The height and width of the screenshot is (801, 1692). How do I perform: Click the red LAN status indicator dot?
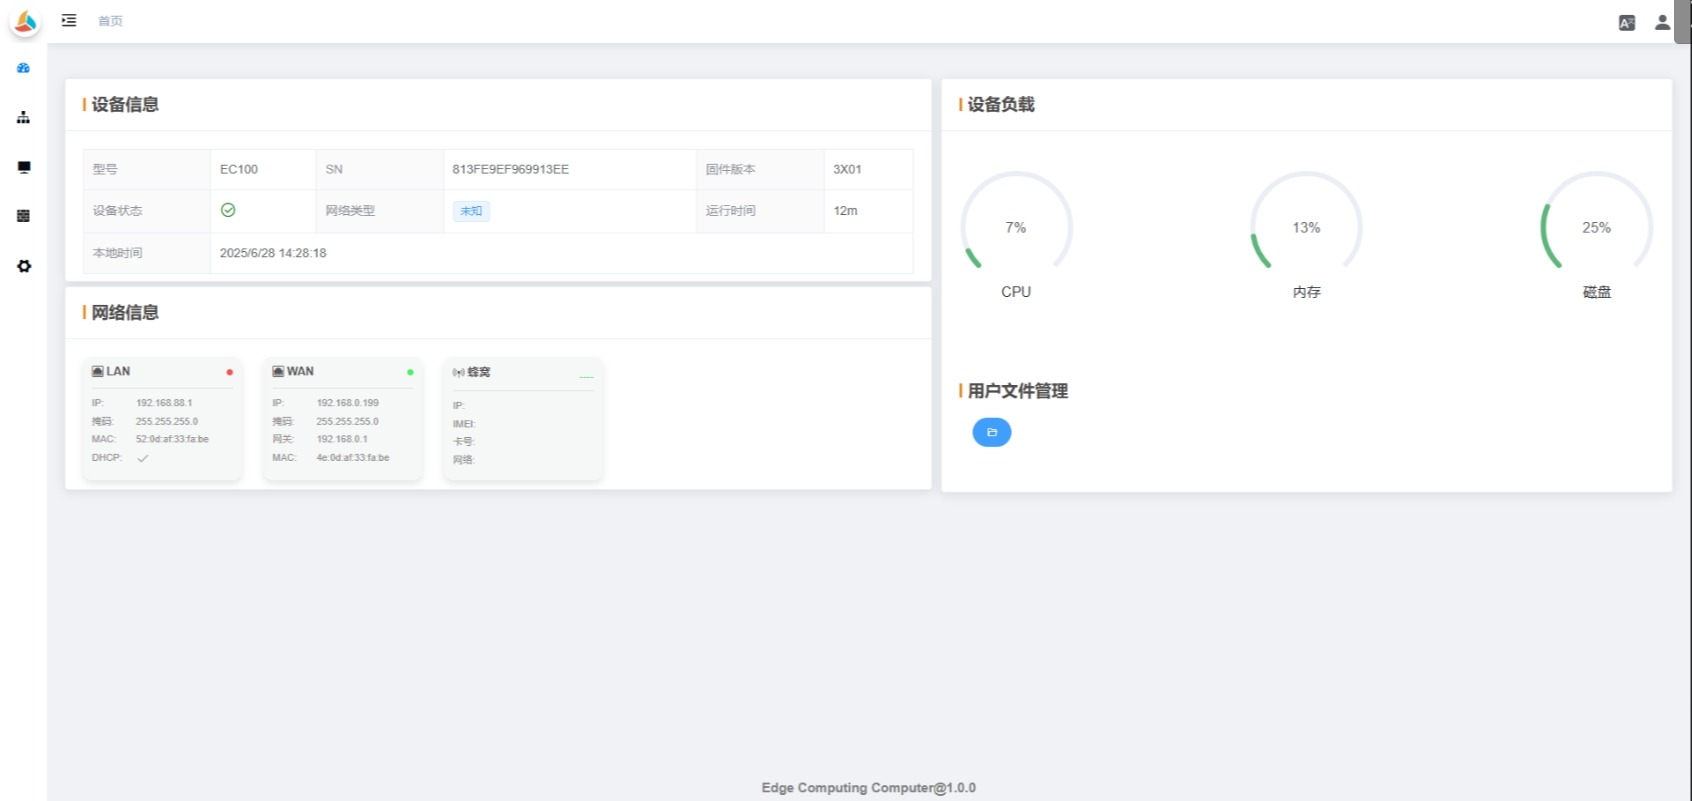click(x=229, y=372)
